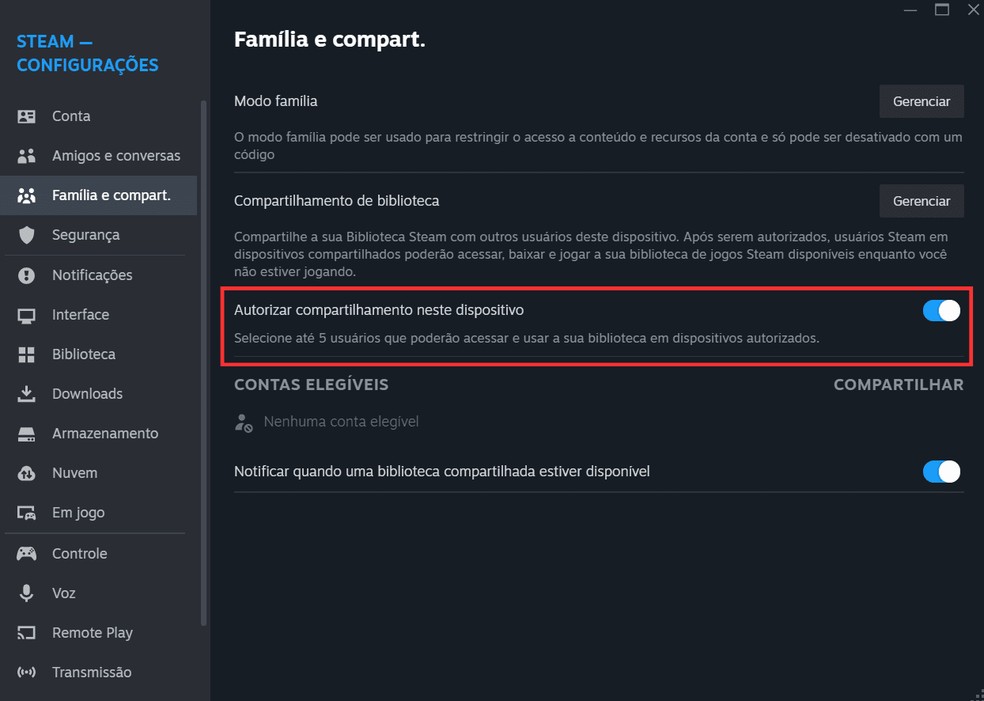Click the Conta ID card icon
Image resolution: width=984 pixels, height=701 pixels.
(27, 116)
